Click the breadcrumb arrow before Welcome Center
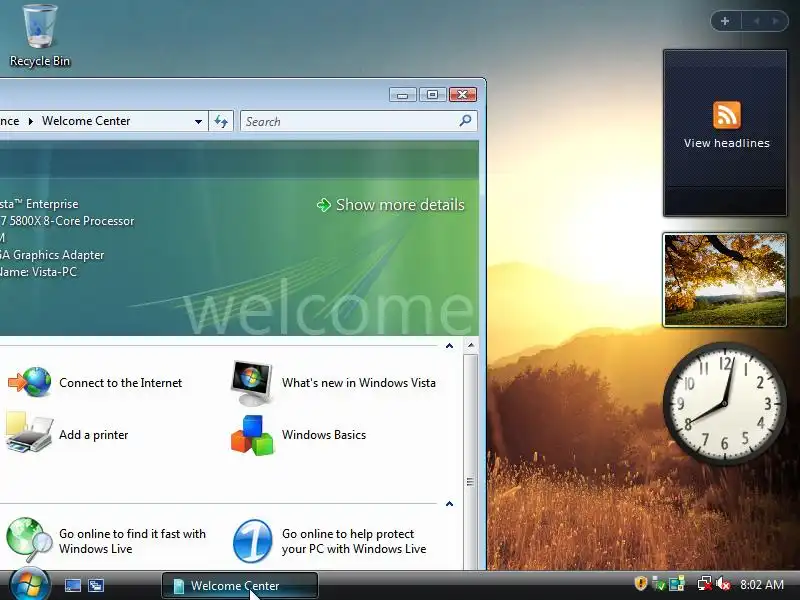Image resolution: width=800 pixels, height=600 pixels. (x=31, y=121)
